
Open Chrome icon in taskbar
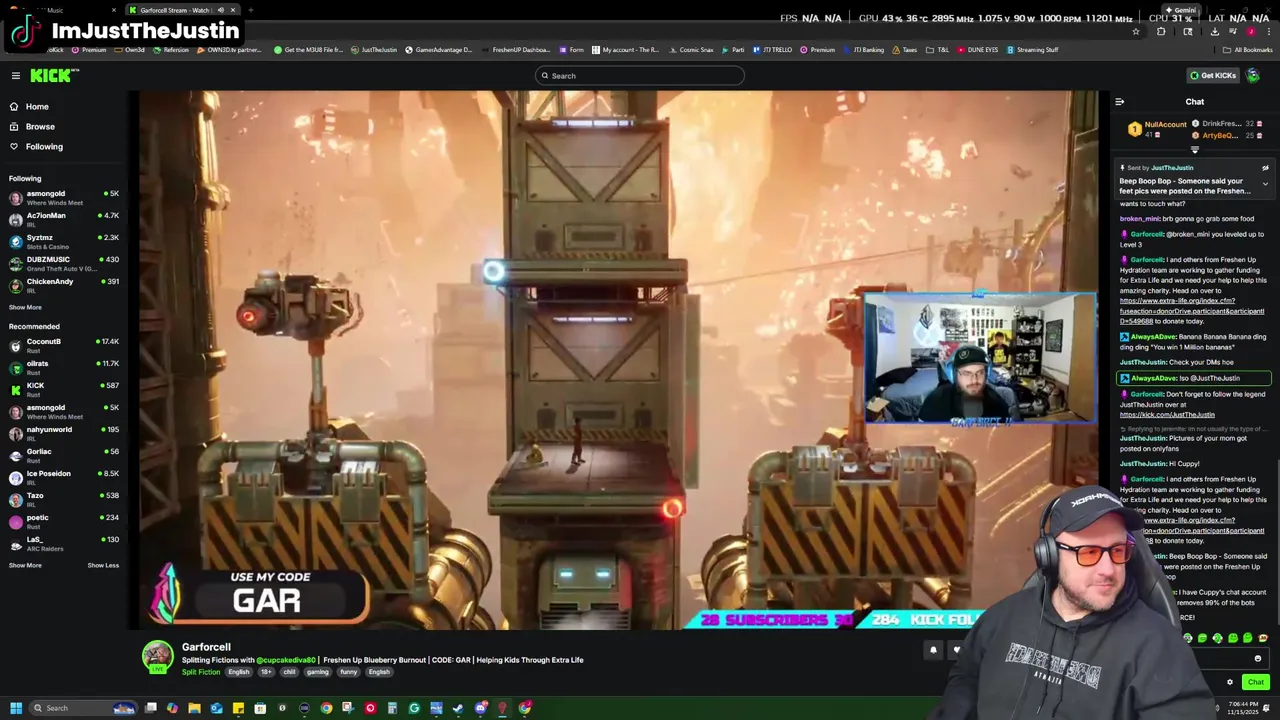pos(326,708)
